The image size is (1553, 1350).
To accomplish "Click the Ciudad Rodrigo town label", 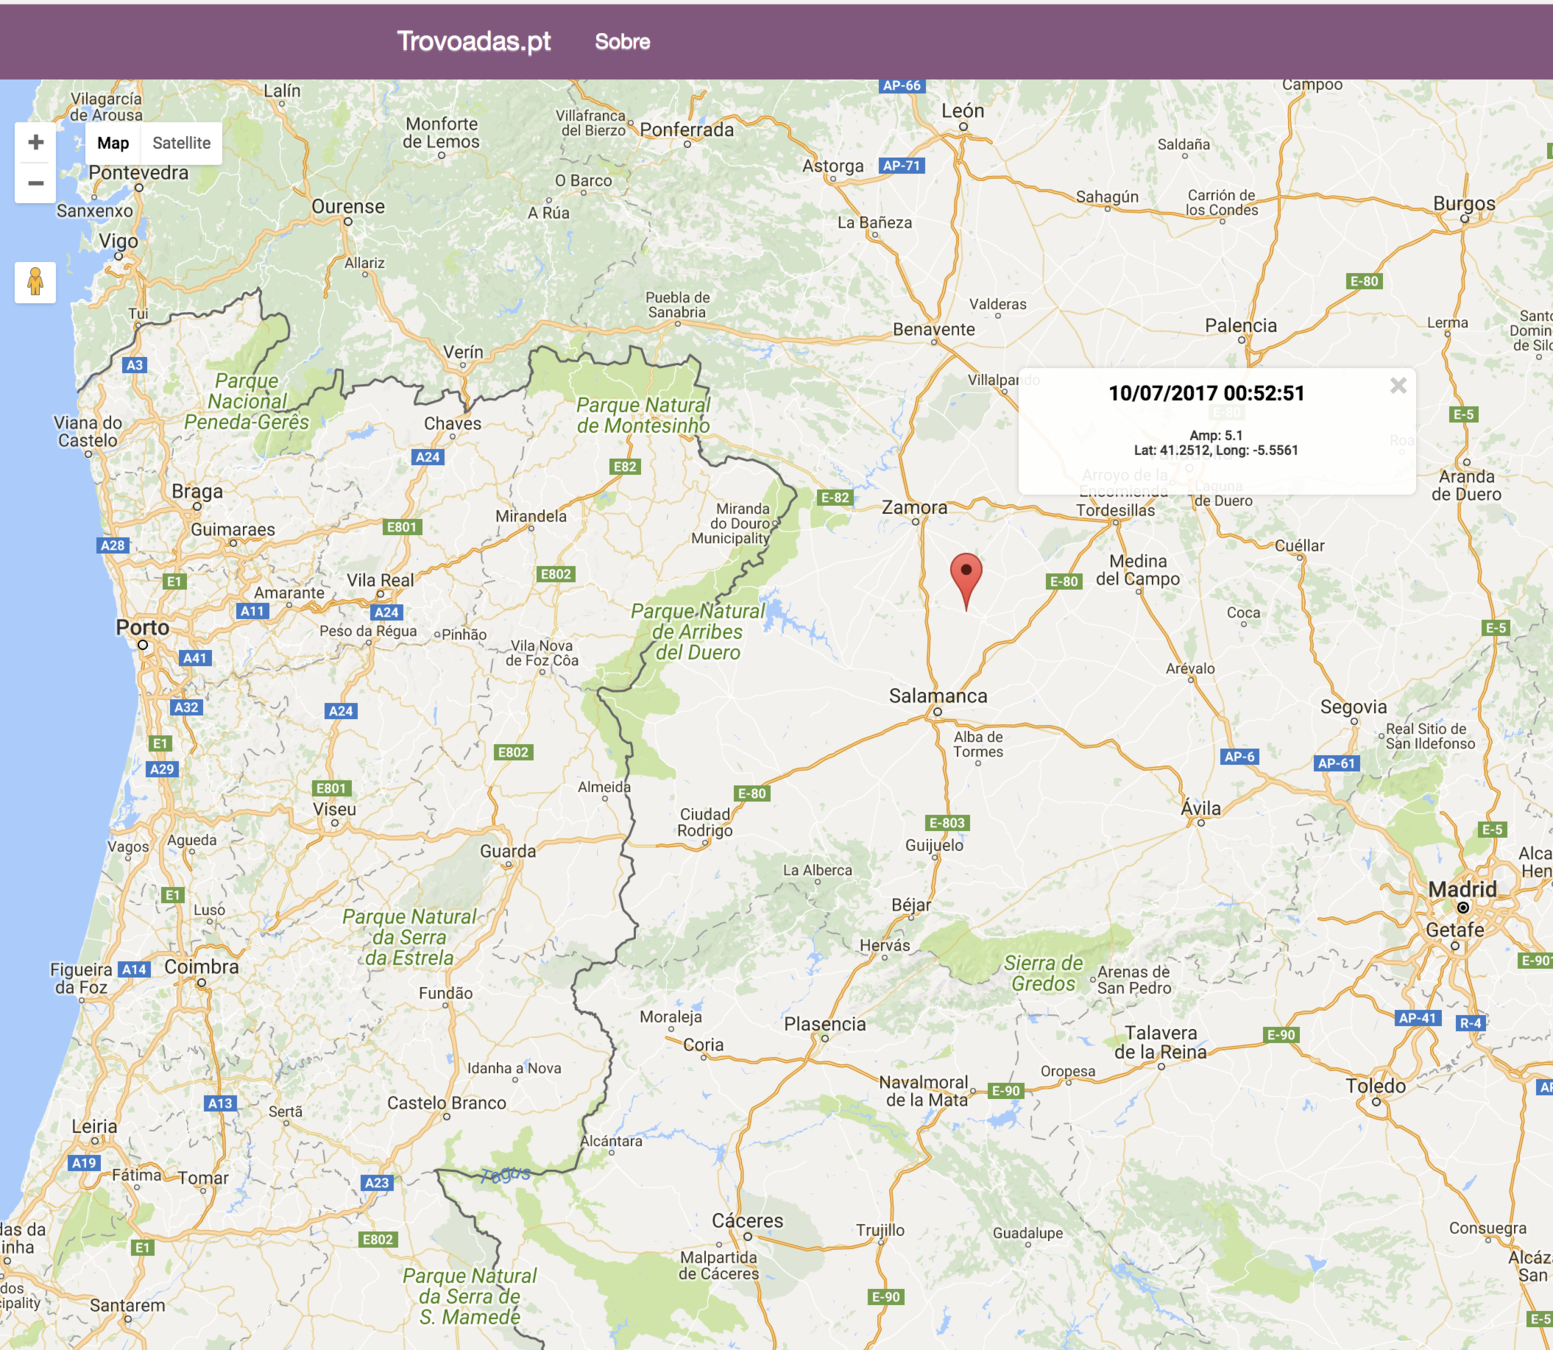I will 705,822.
